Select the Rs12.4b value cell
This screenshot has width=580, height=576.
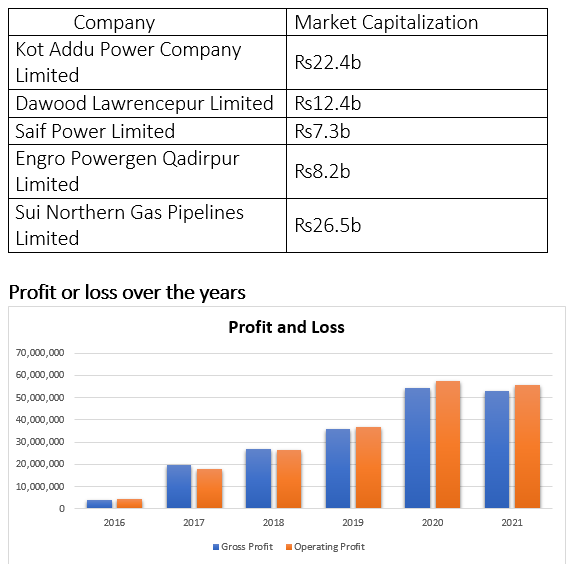[x=417, y=104]
